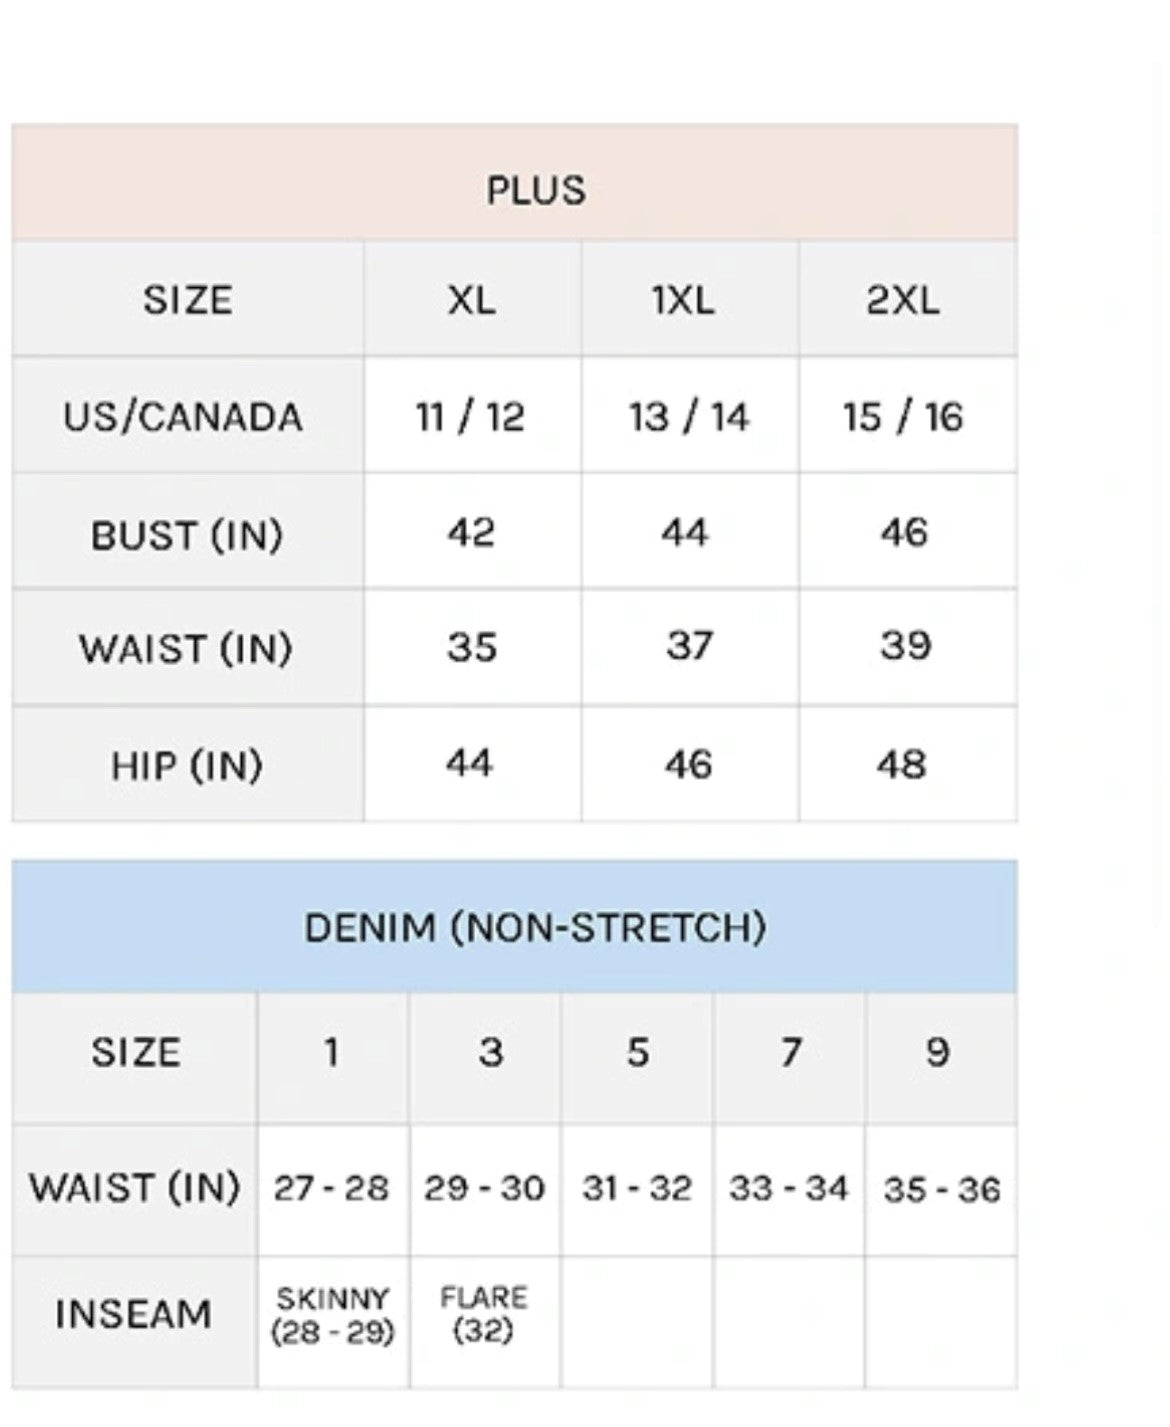
Task: Click the 11 / 12 size cell
Action: [470, 417]
